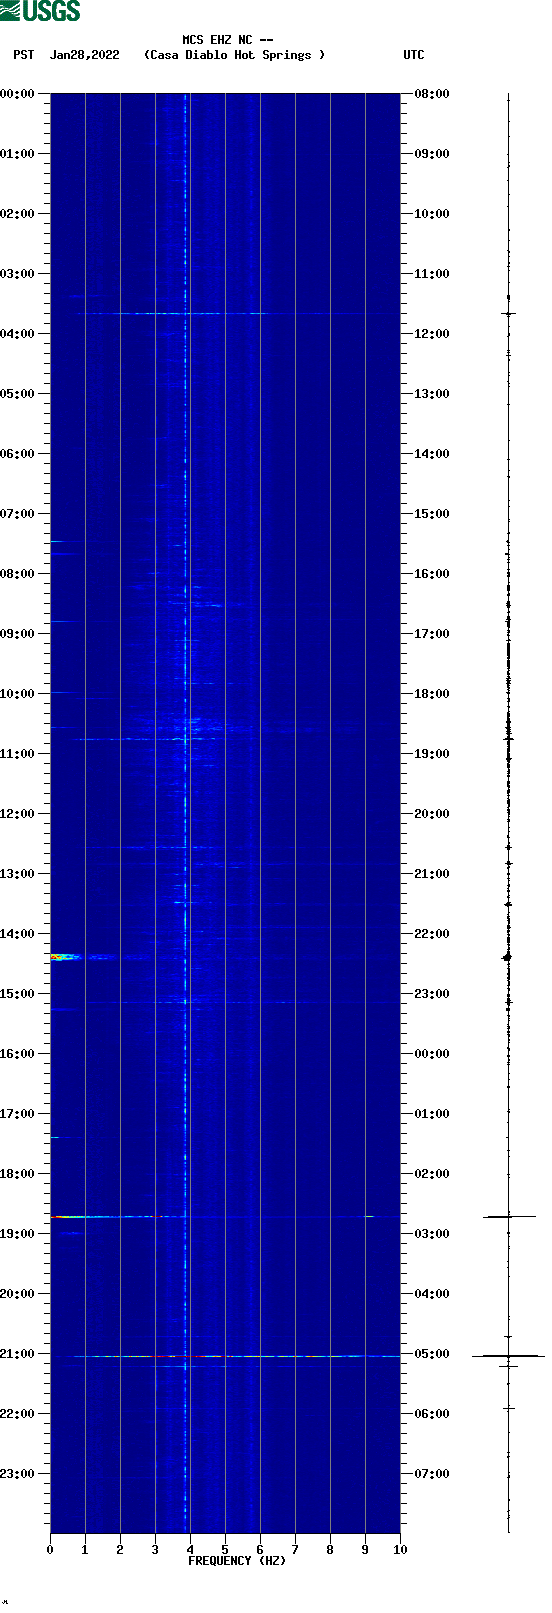Screen dimensions: 552x1613
Task: Click the 07:00 UTC time label
Action: (432, 1474)
